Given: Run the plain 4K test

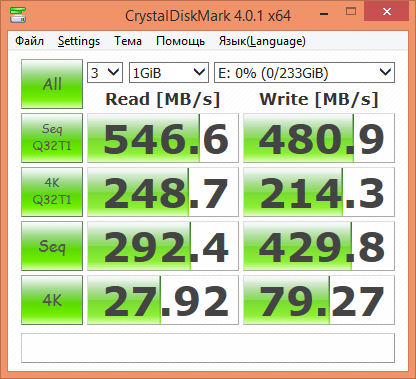Looking at the screenshot, I should click(x=52, y=300).
